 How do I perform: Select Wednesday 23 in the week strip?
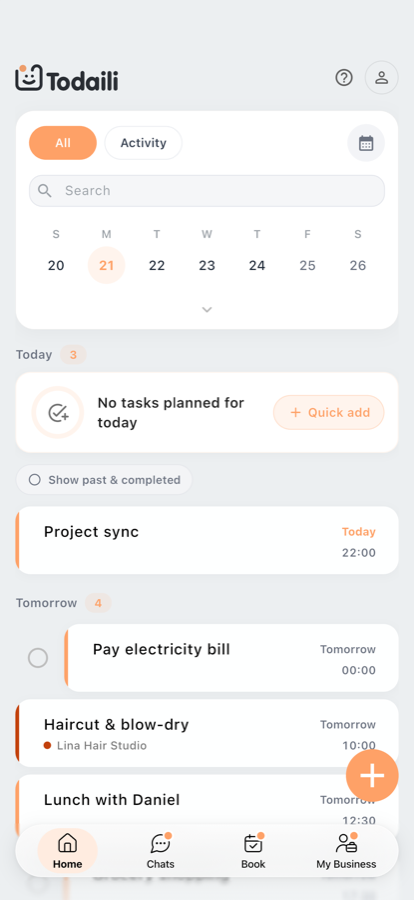click(207, 265)
